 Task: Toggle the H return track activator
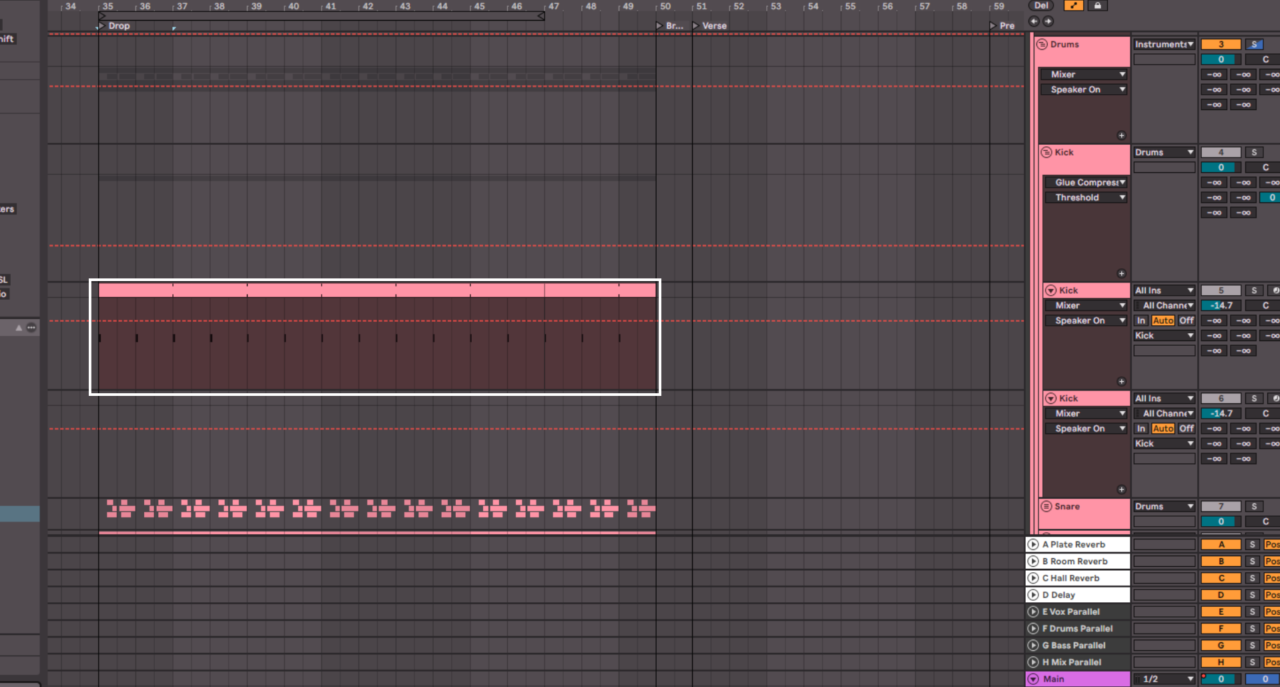[1220, 662]
